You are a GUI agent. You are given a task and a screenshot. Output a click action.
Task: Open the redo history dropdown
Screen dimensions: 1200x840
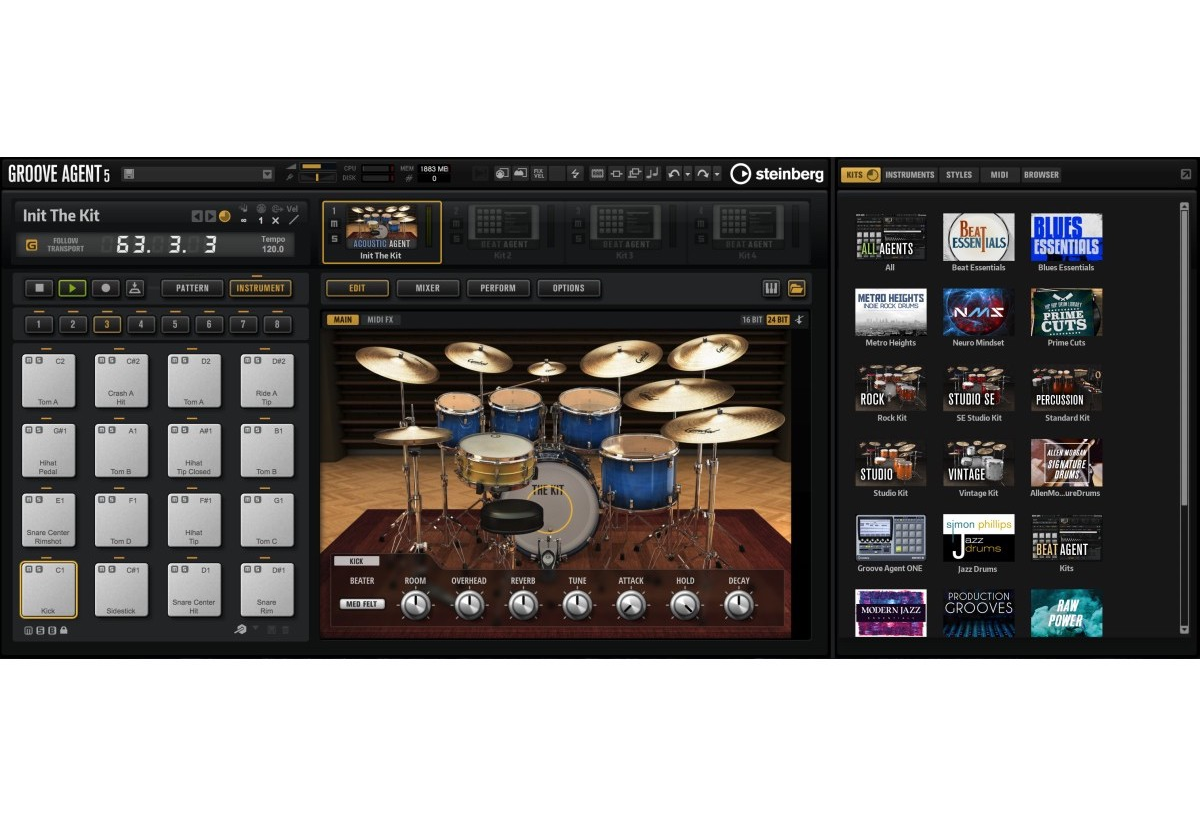pyautogui.click(x=717, y=174)
